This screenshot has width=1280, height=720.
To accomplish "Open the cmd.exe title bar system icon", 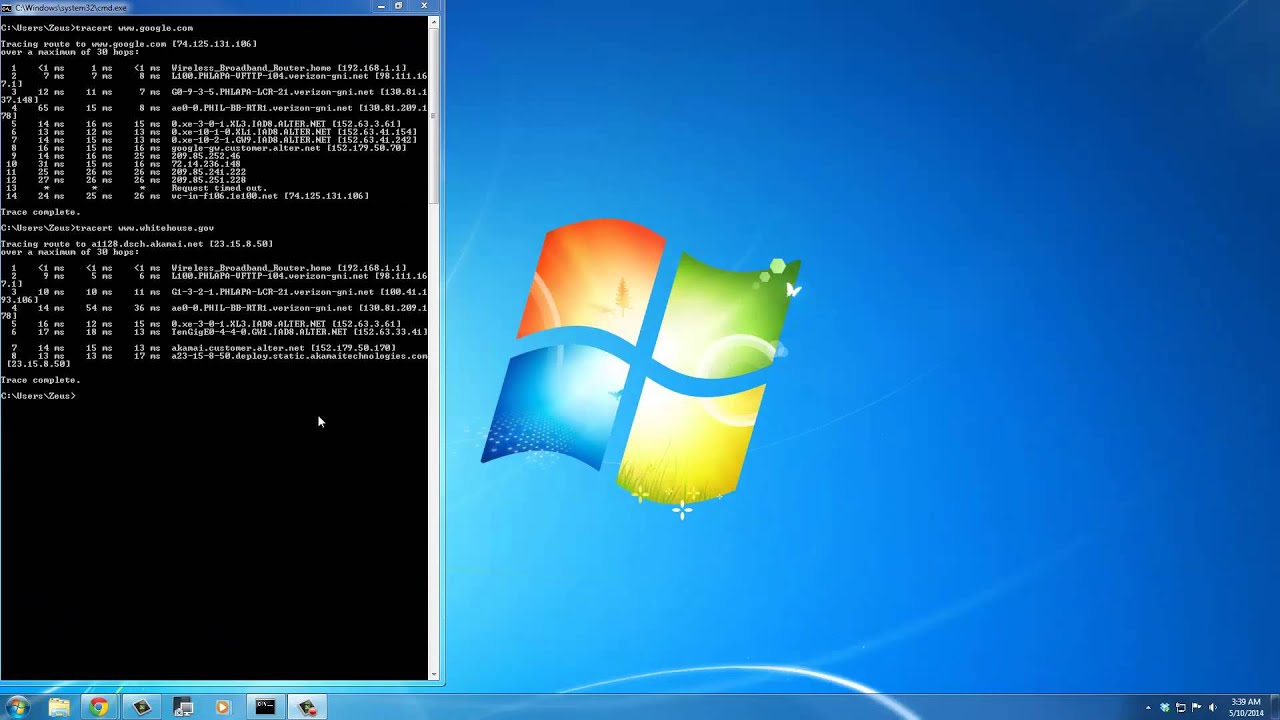I will click(x=7, y=7).
